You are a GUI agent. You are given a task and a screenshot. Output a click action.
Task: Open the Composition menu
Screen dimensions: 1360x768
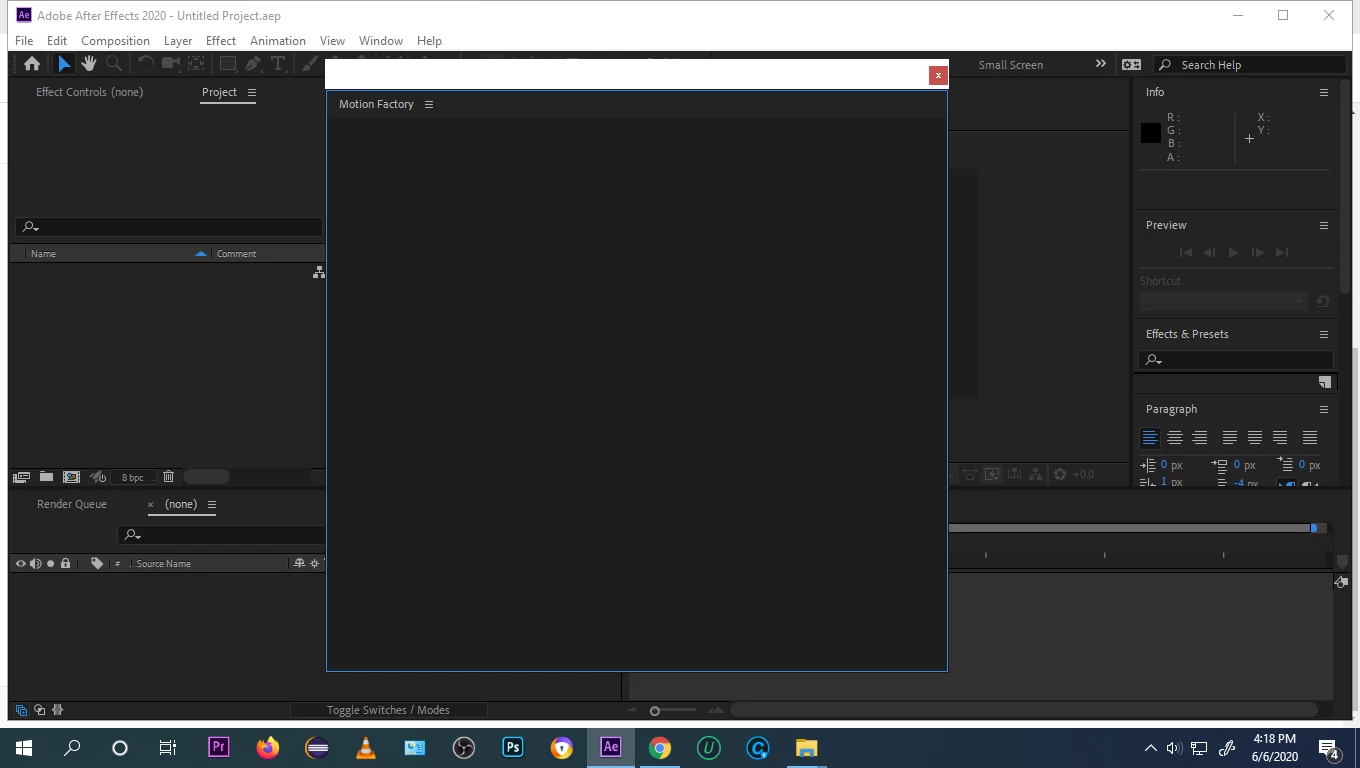[115, 41]
